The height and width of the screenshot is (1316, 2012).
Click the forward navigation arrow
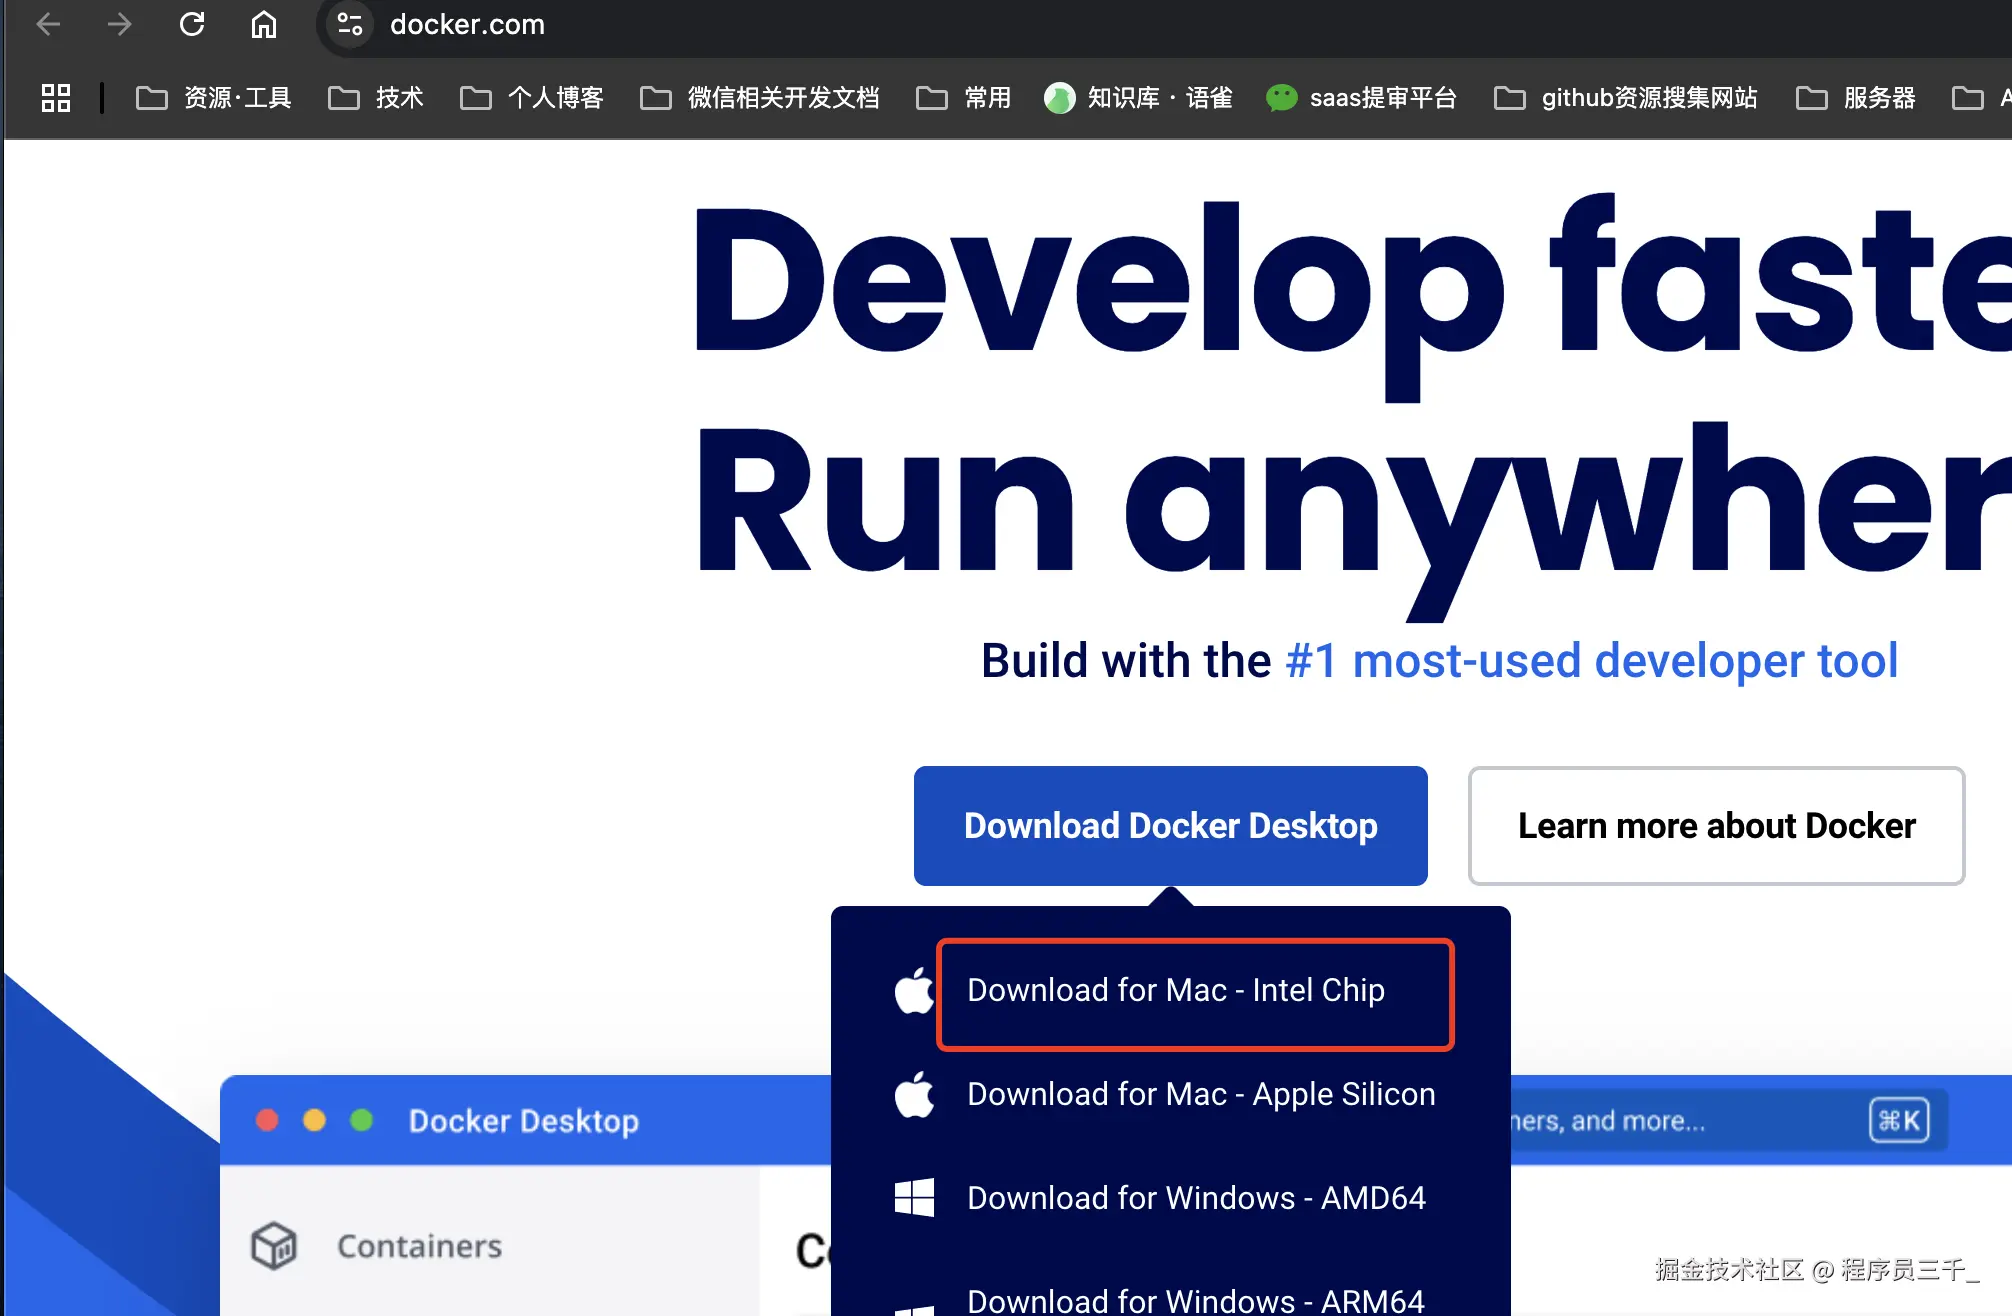[120, 24]
